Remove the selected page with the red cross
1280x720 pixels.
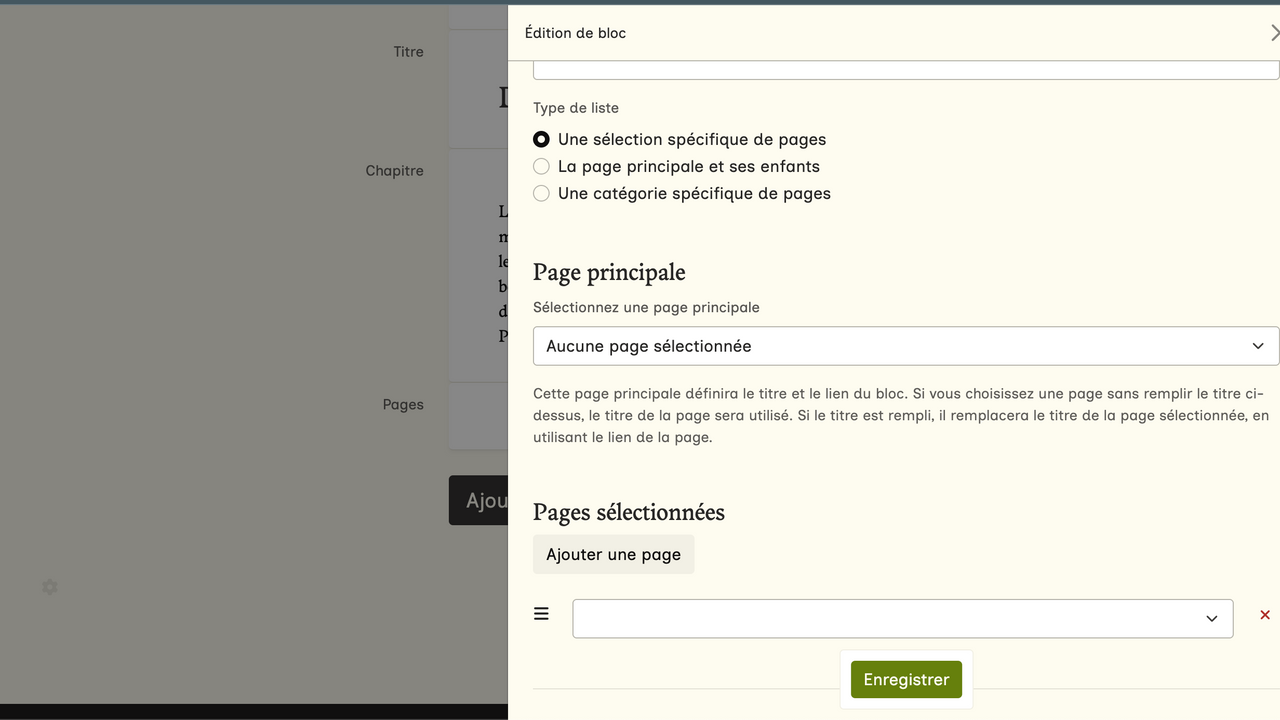pos(1264,615)
